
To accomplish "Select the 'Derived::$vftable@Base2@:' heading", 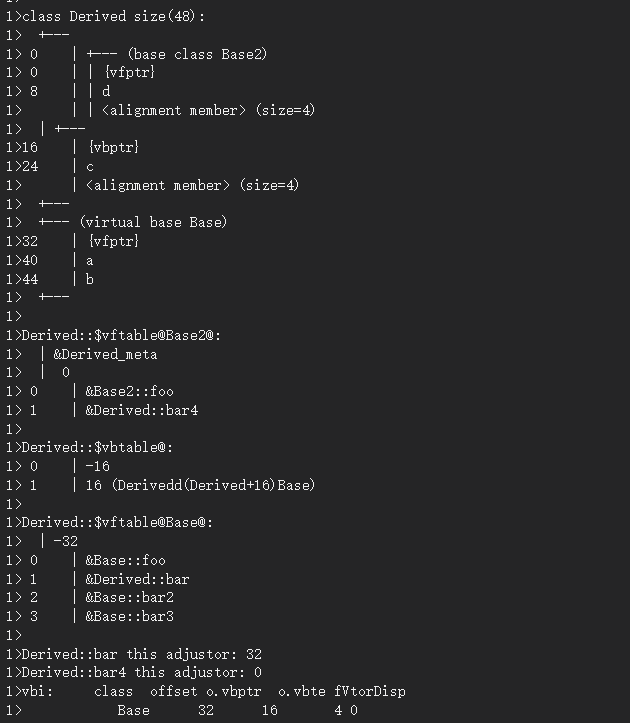I will coord(121,335).
